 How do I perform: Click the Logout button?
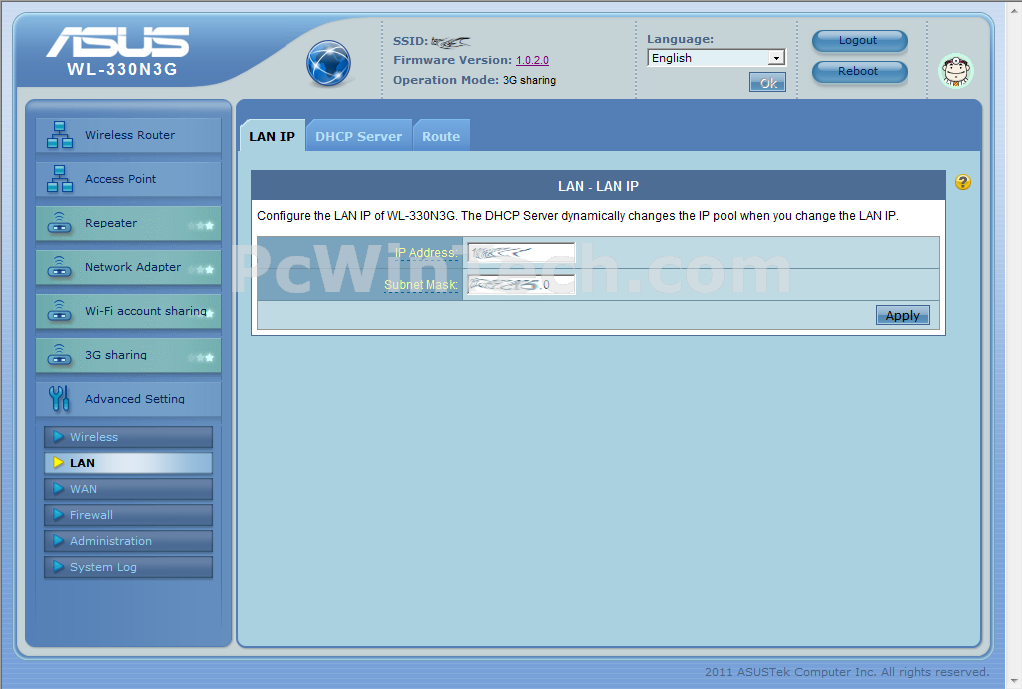[x=859, y=40]
